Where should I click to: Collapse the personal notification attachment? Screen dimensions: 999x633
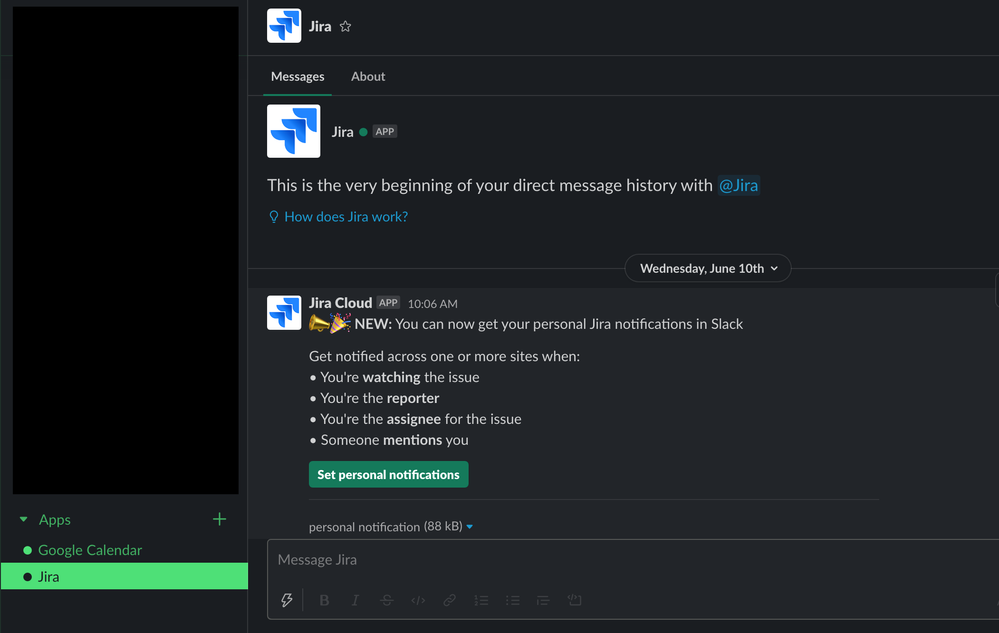[470, 527]
